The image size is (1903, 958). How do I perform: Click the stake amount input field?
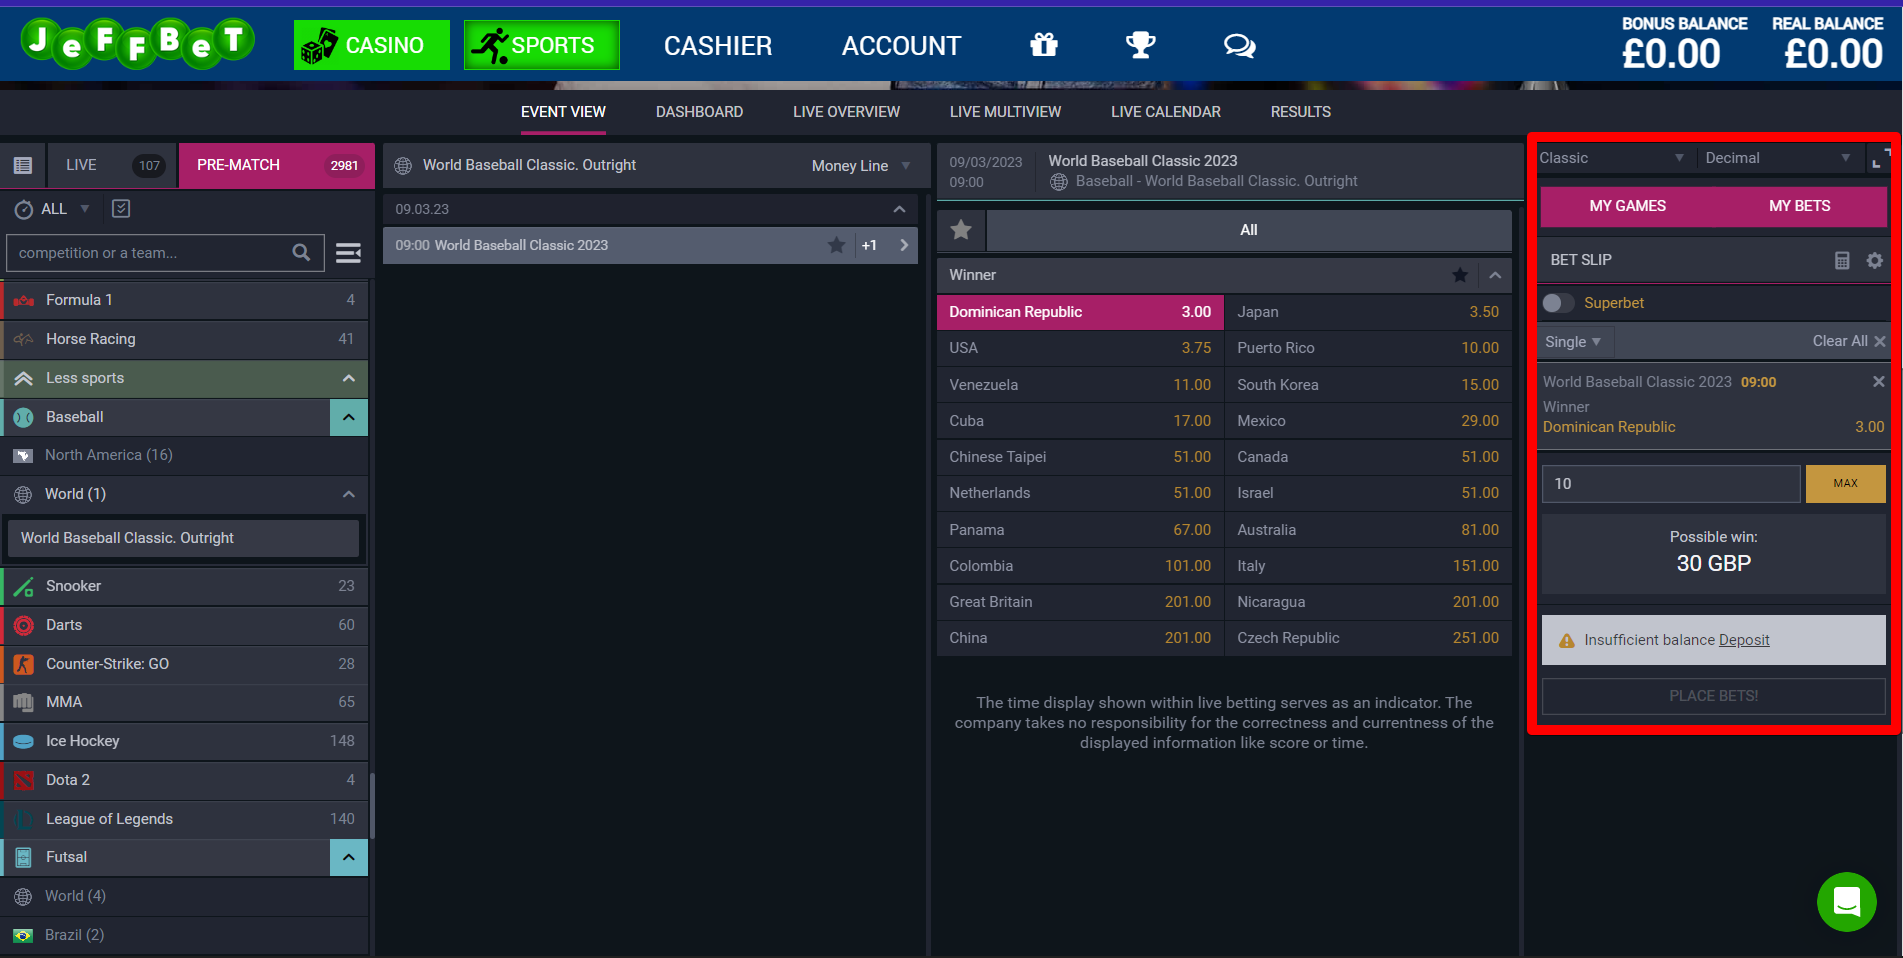click(x=1670, y=484)
